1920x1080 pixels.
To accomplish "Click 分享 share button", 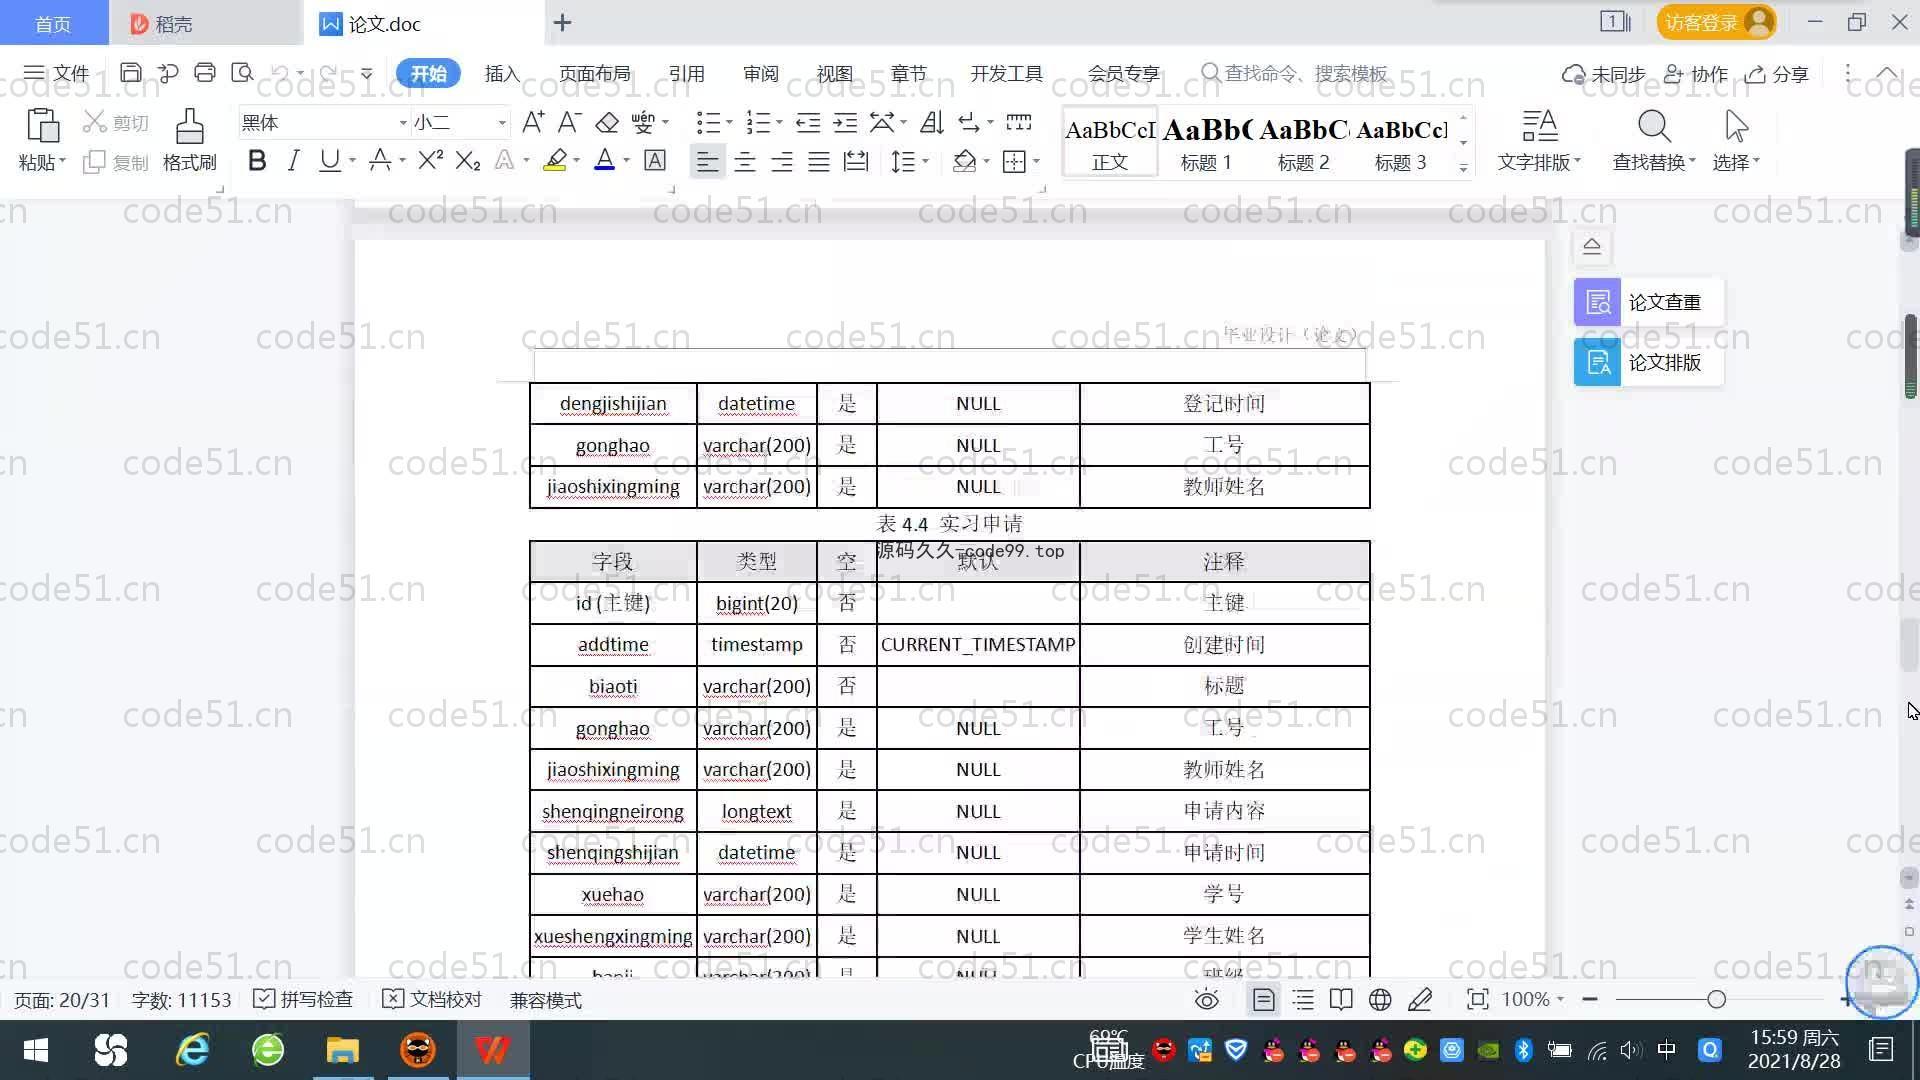I will pyautogui.click(x=1777, y=73).
